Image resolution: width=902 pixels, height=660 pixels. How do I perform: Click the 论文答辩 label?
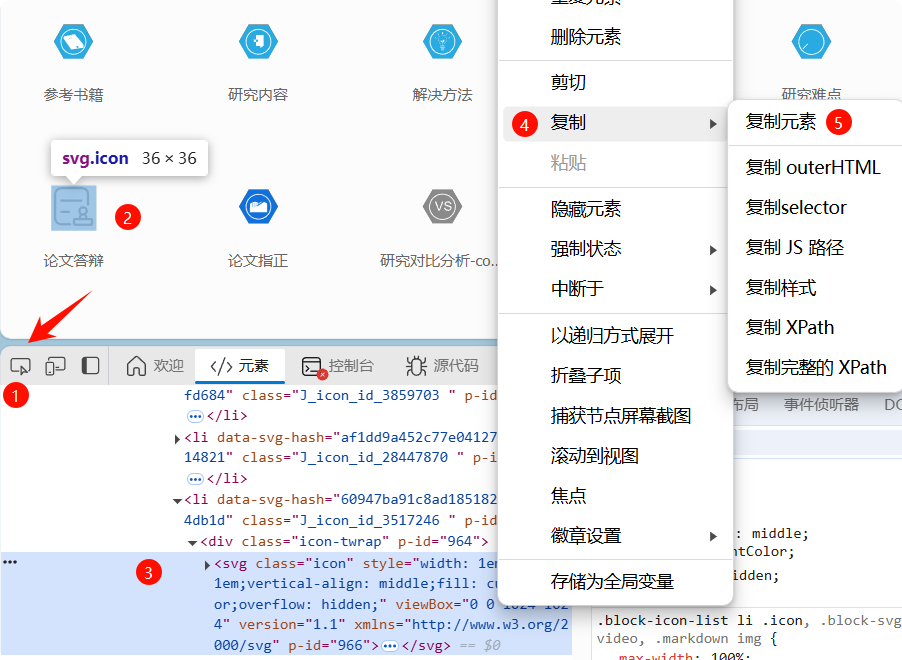coord(74,261)
